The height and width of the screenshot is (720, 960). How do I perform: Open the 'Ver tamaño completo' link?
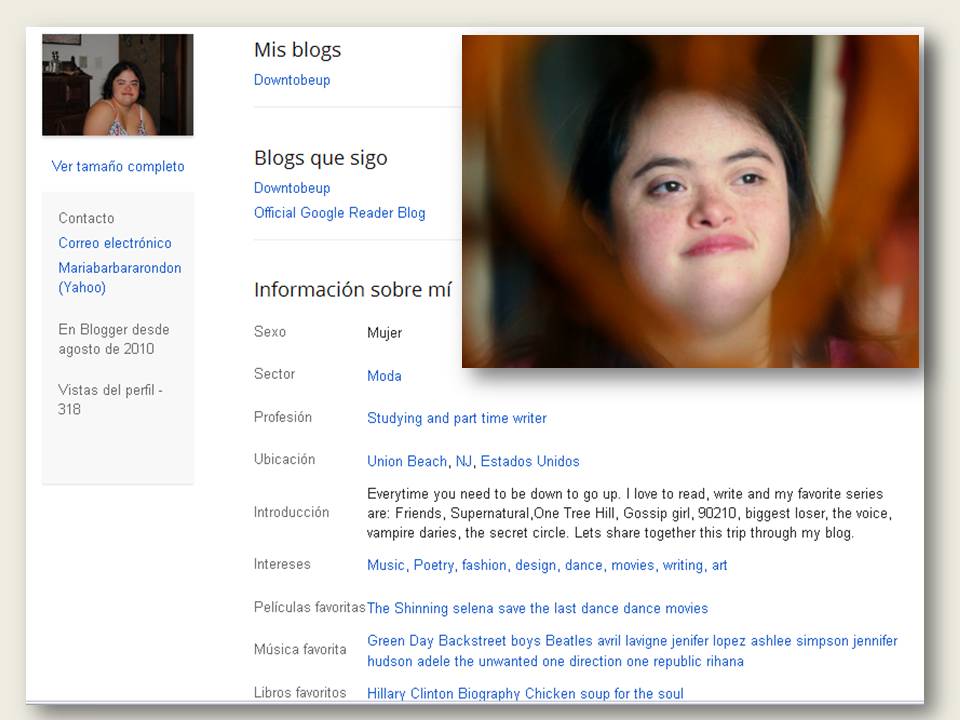(x=118, y=167)
